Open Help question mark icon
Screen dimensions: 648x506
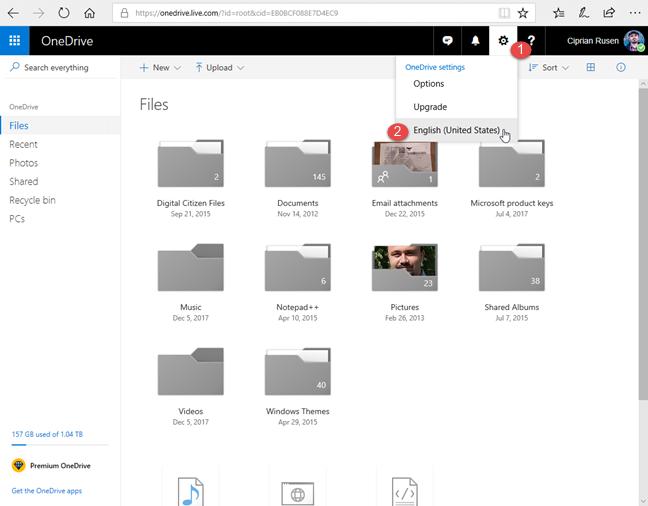click(531, 41)
